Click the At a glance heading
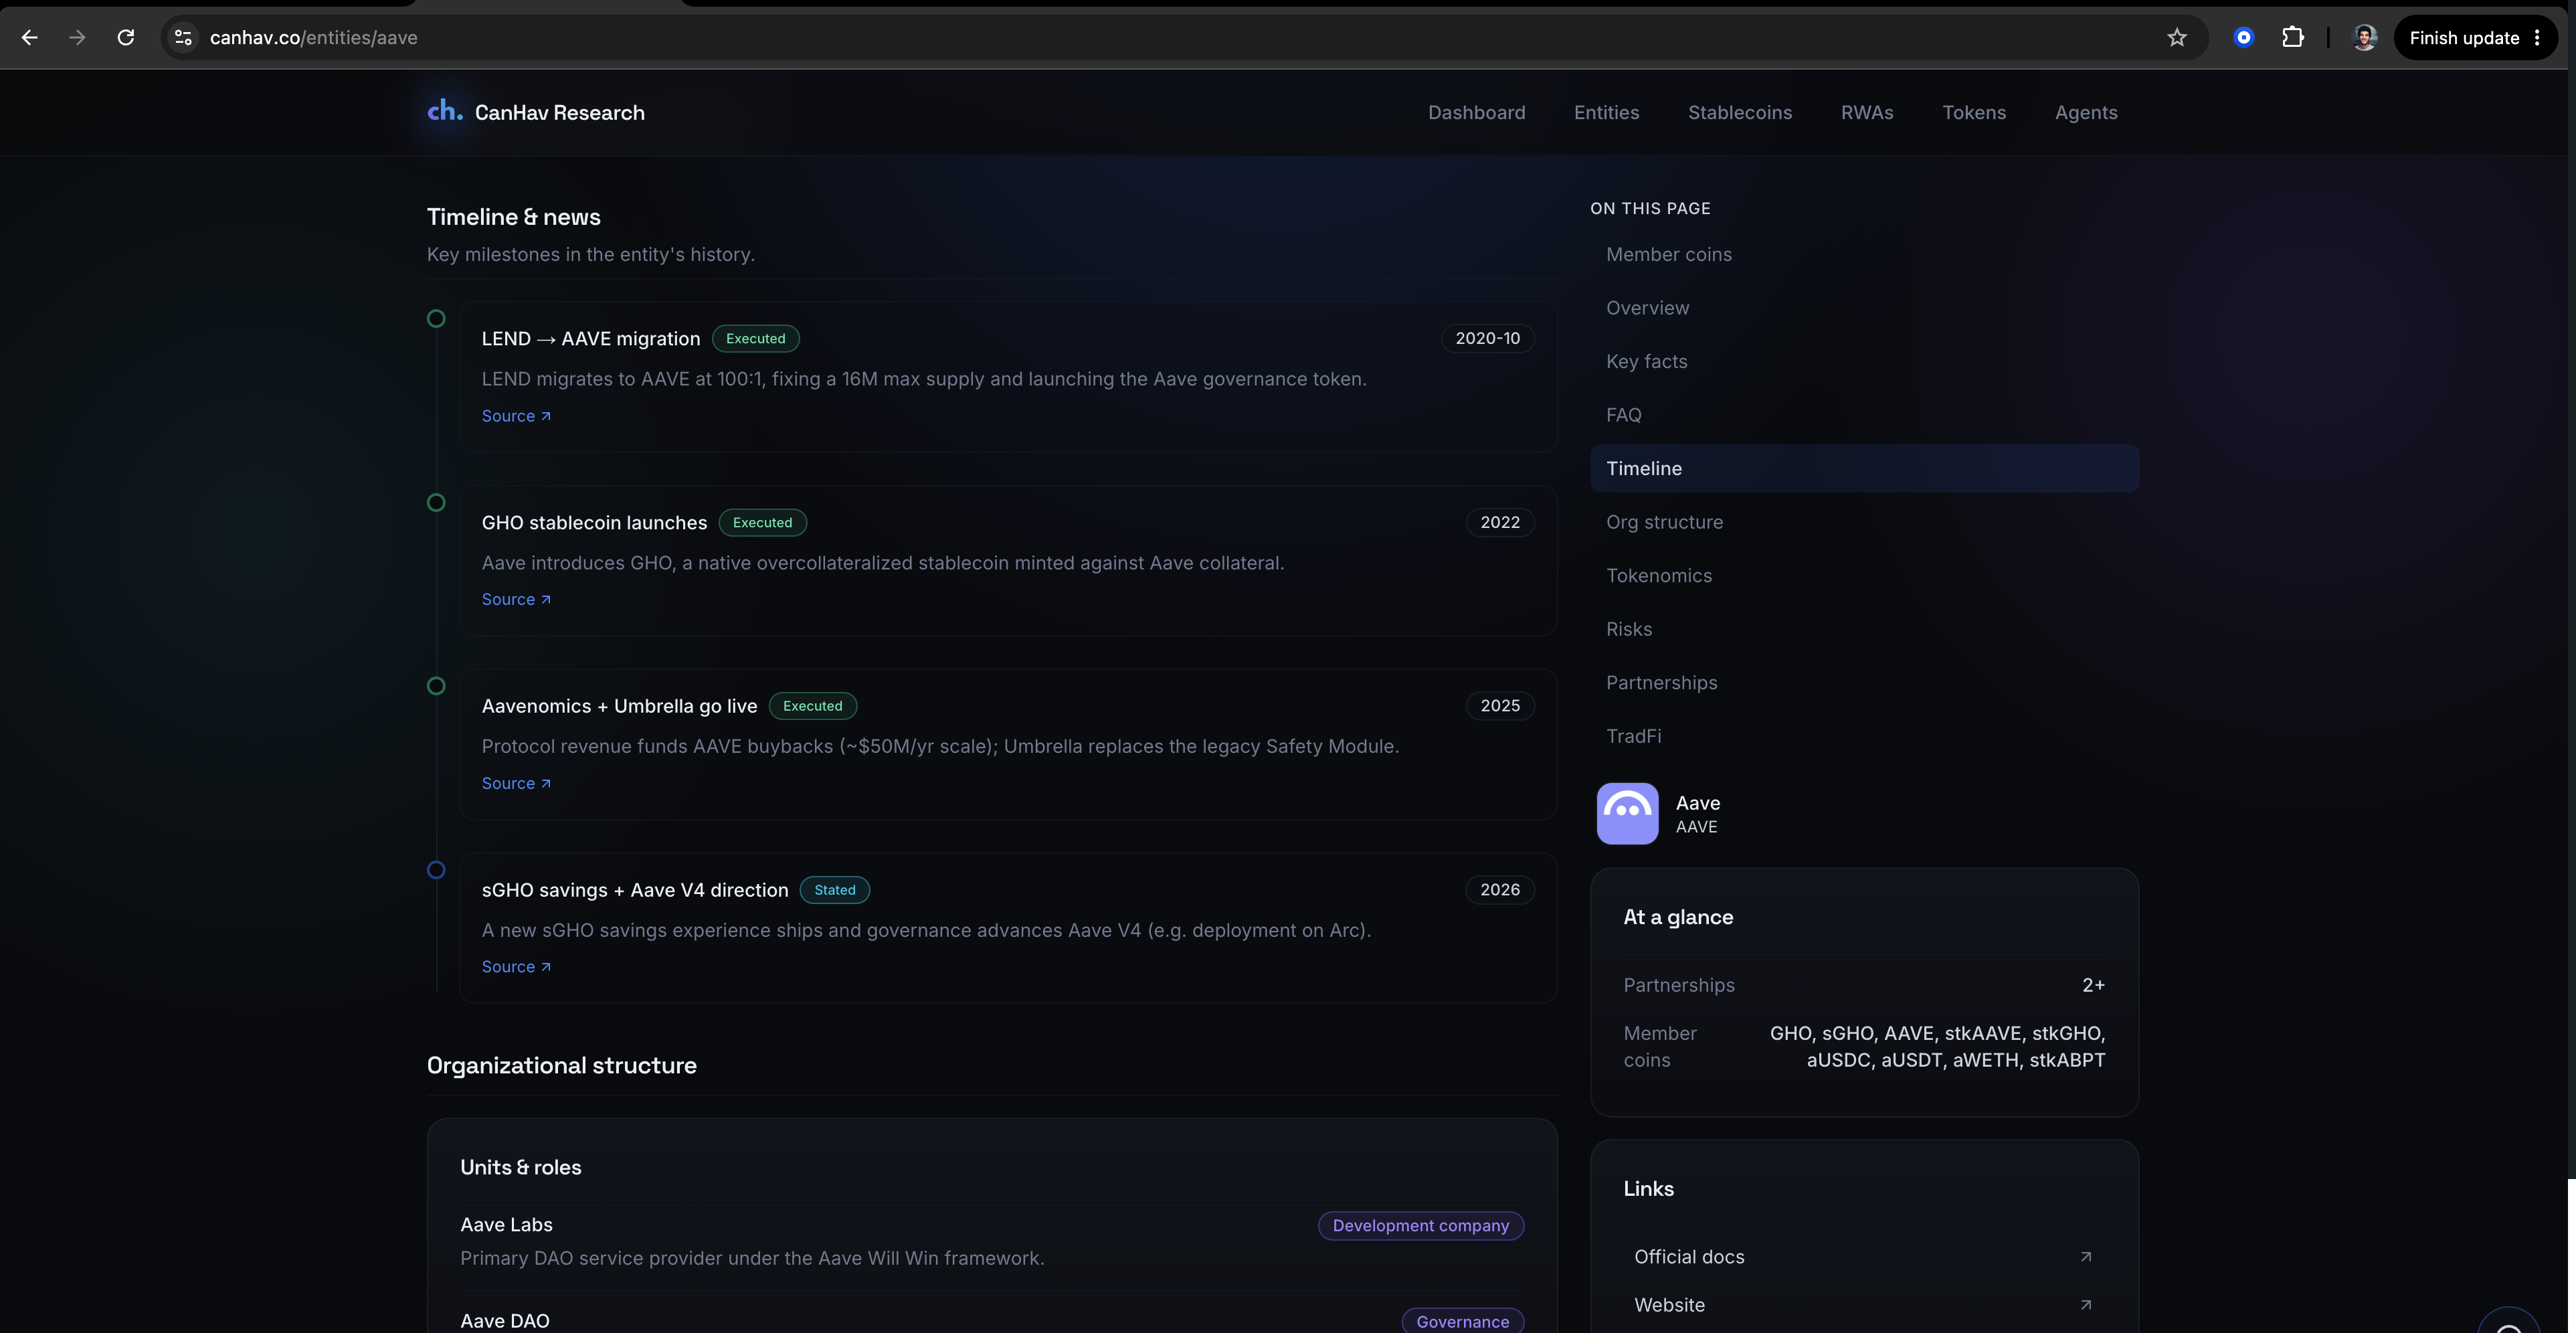This screenshot has width=2576, height=1333. coord(1678,918)
